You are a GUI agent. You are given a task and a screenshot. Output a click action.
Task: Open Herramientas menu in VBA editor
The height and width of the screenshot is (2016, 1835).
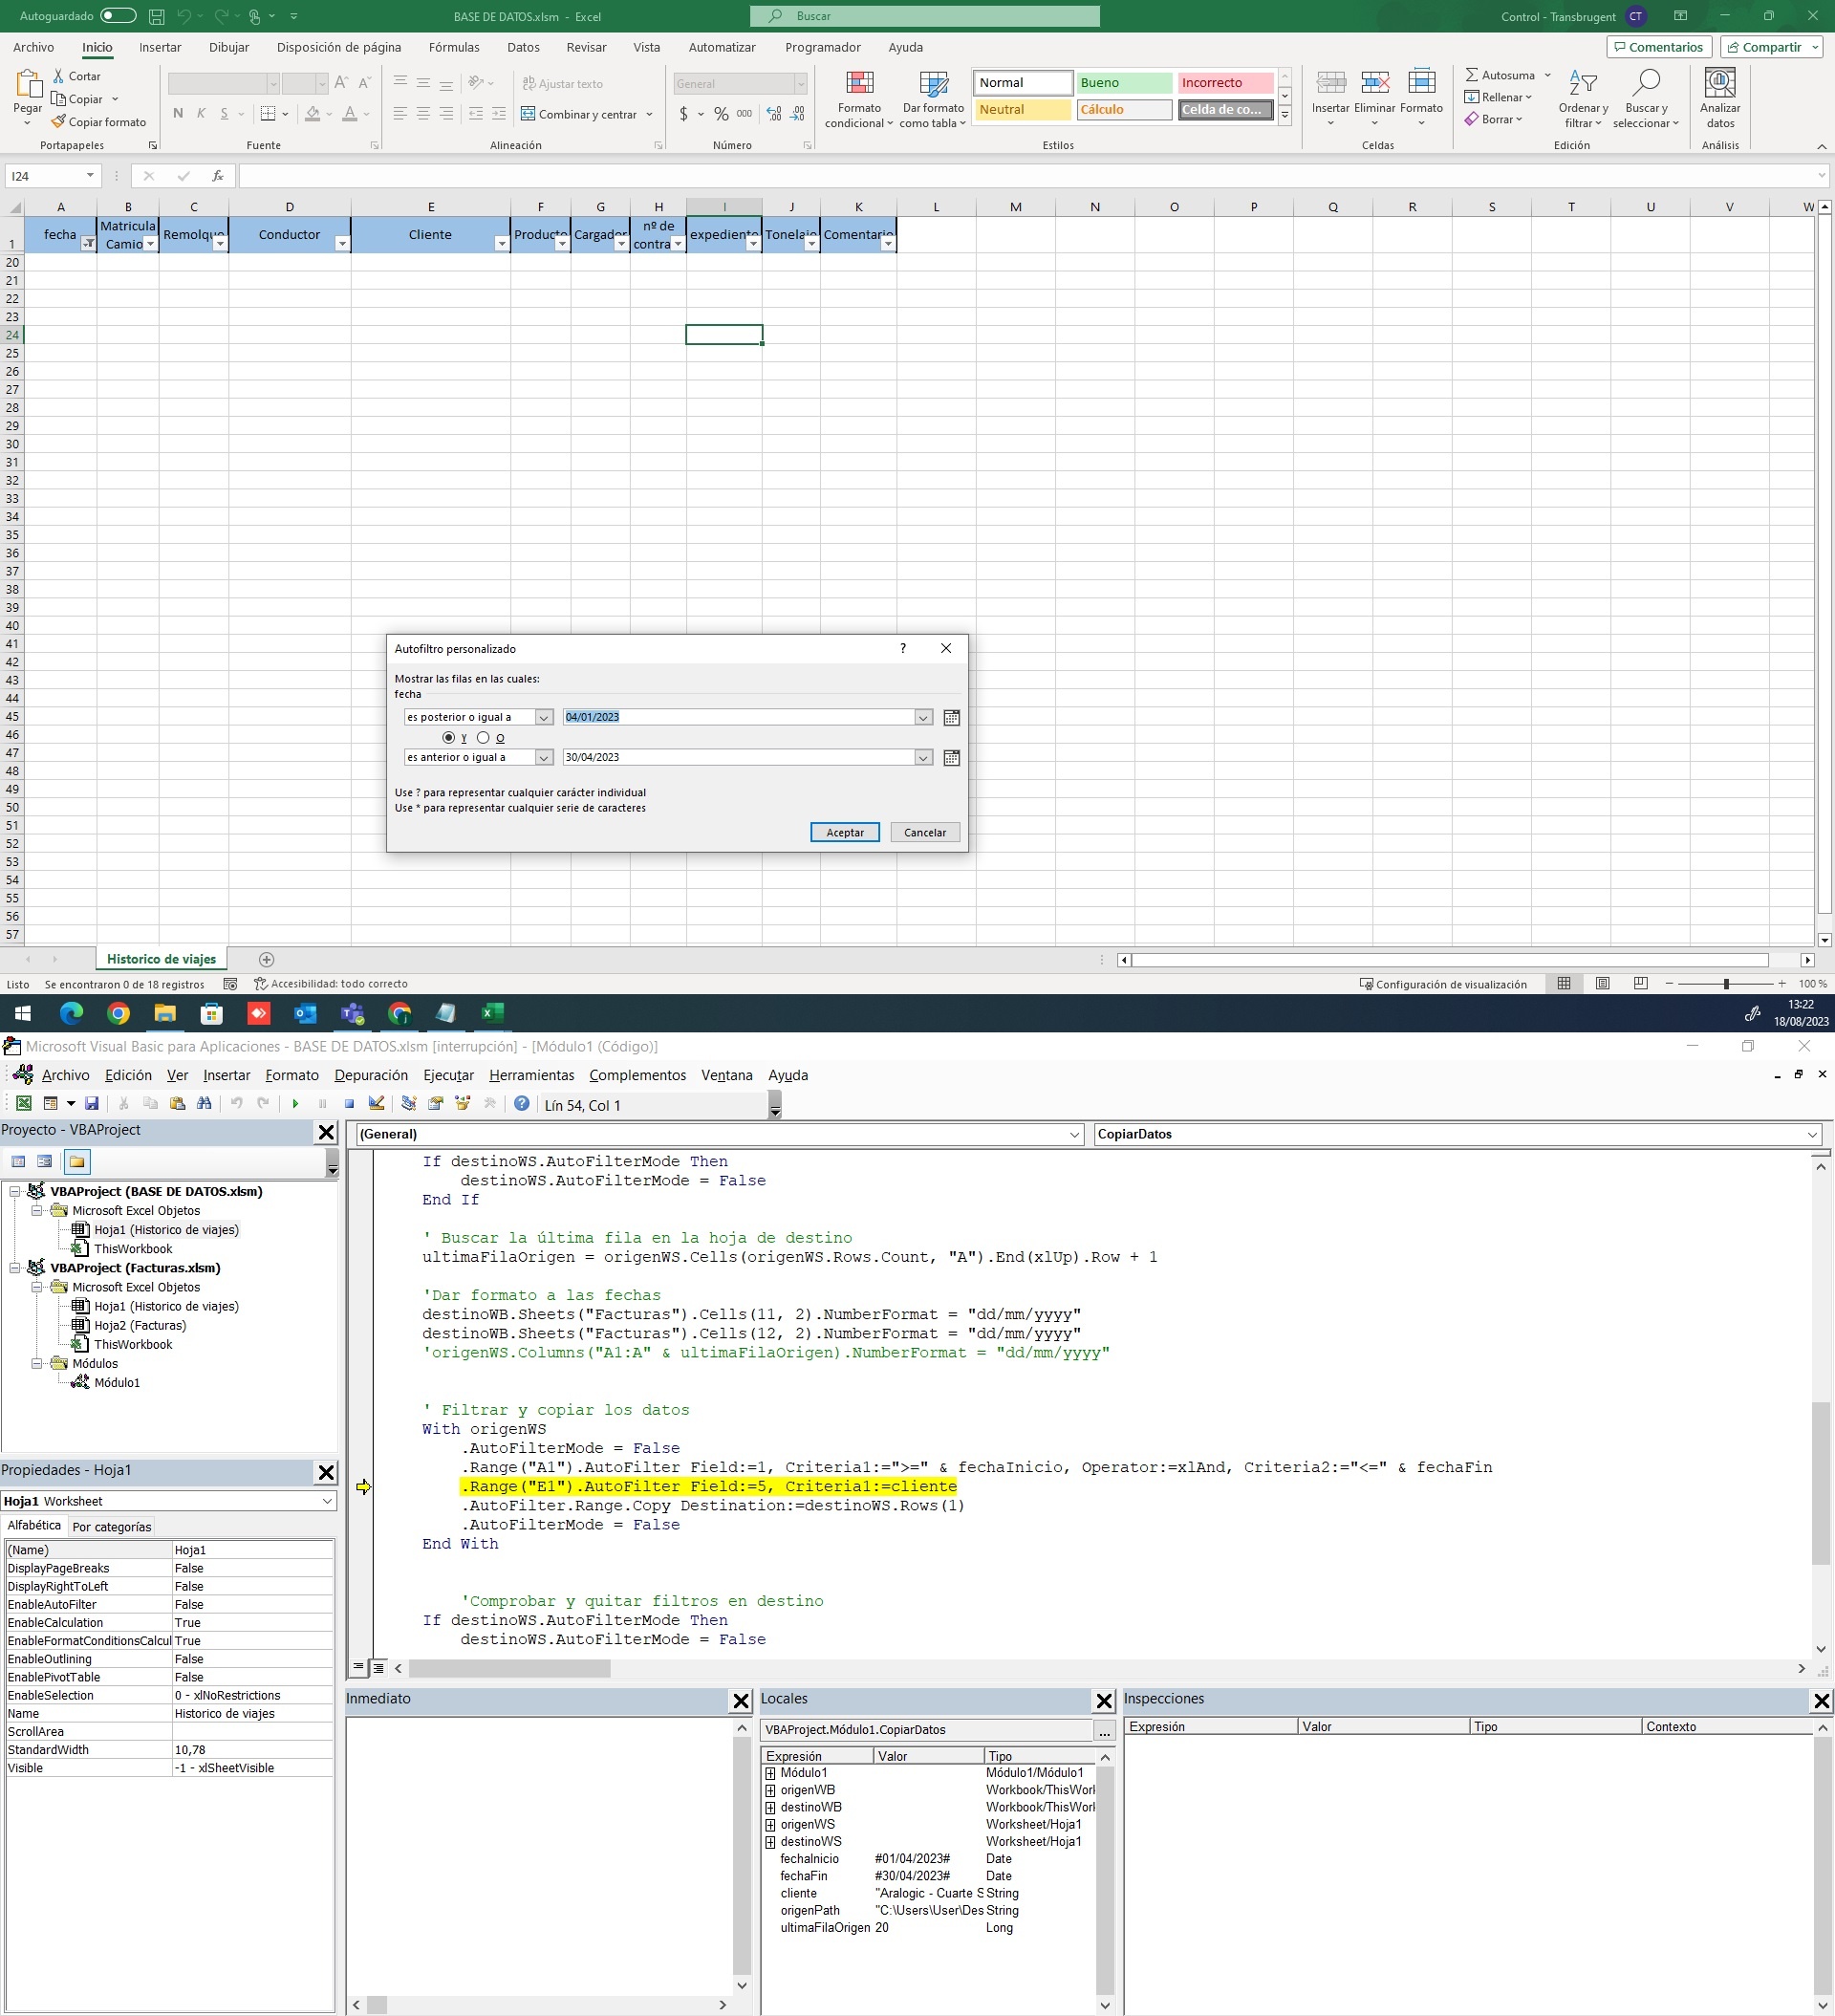pyautogui.click(x=532, y=1075)
